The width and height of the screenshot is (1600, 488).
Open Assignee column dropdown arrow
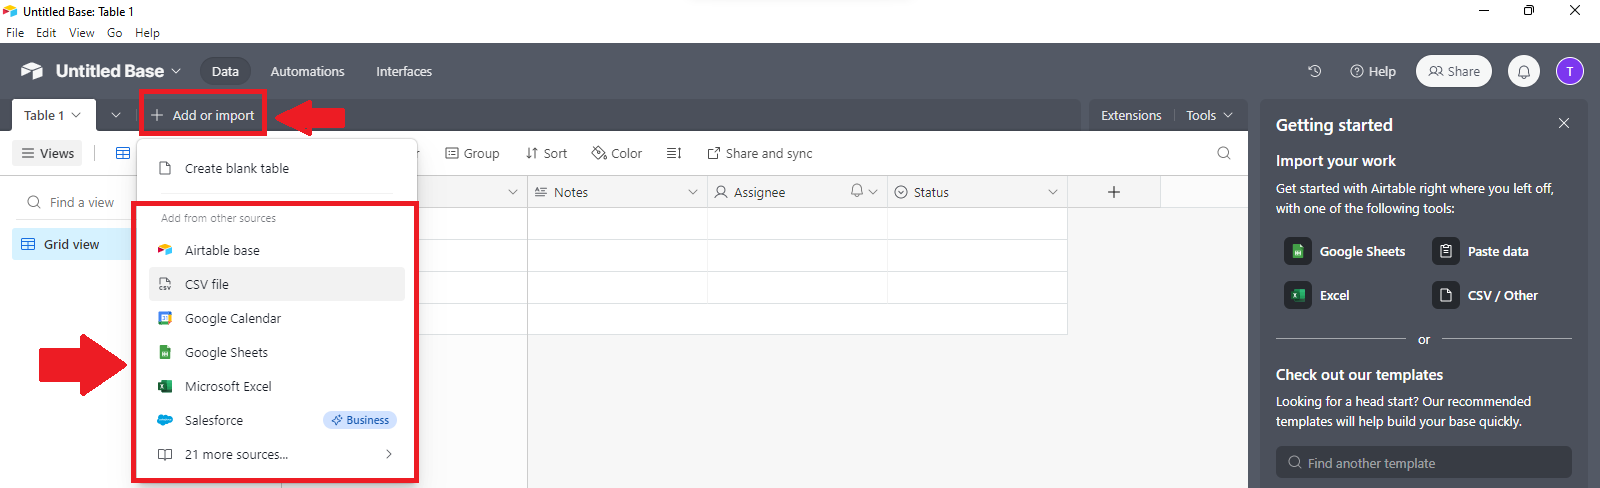[873, 192]
